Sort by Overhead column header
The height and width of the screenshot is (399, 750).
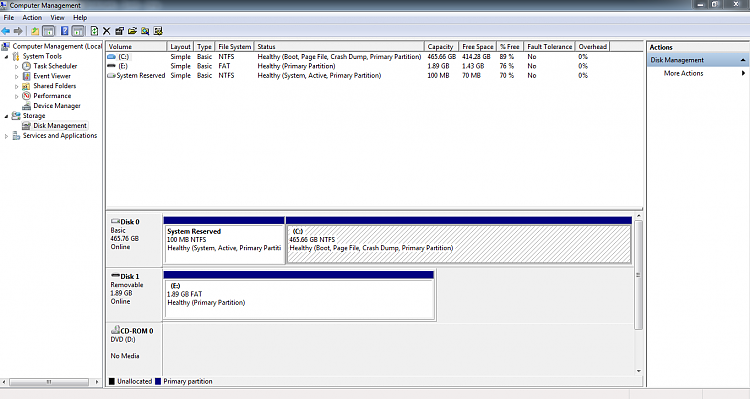click(593, 46)
